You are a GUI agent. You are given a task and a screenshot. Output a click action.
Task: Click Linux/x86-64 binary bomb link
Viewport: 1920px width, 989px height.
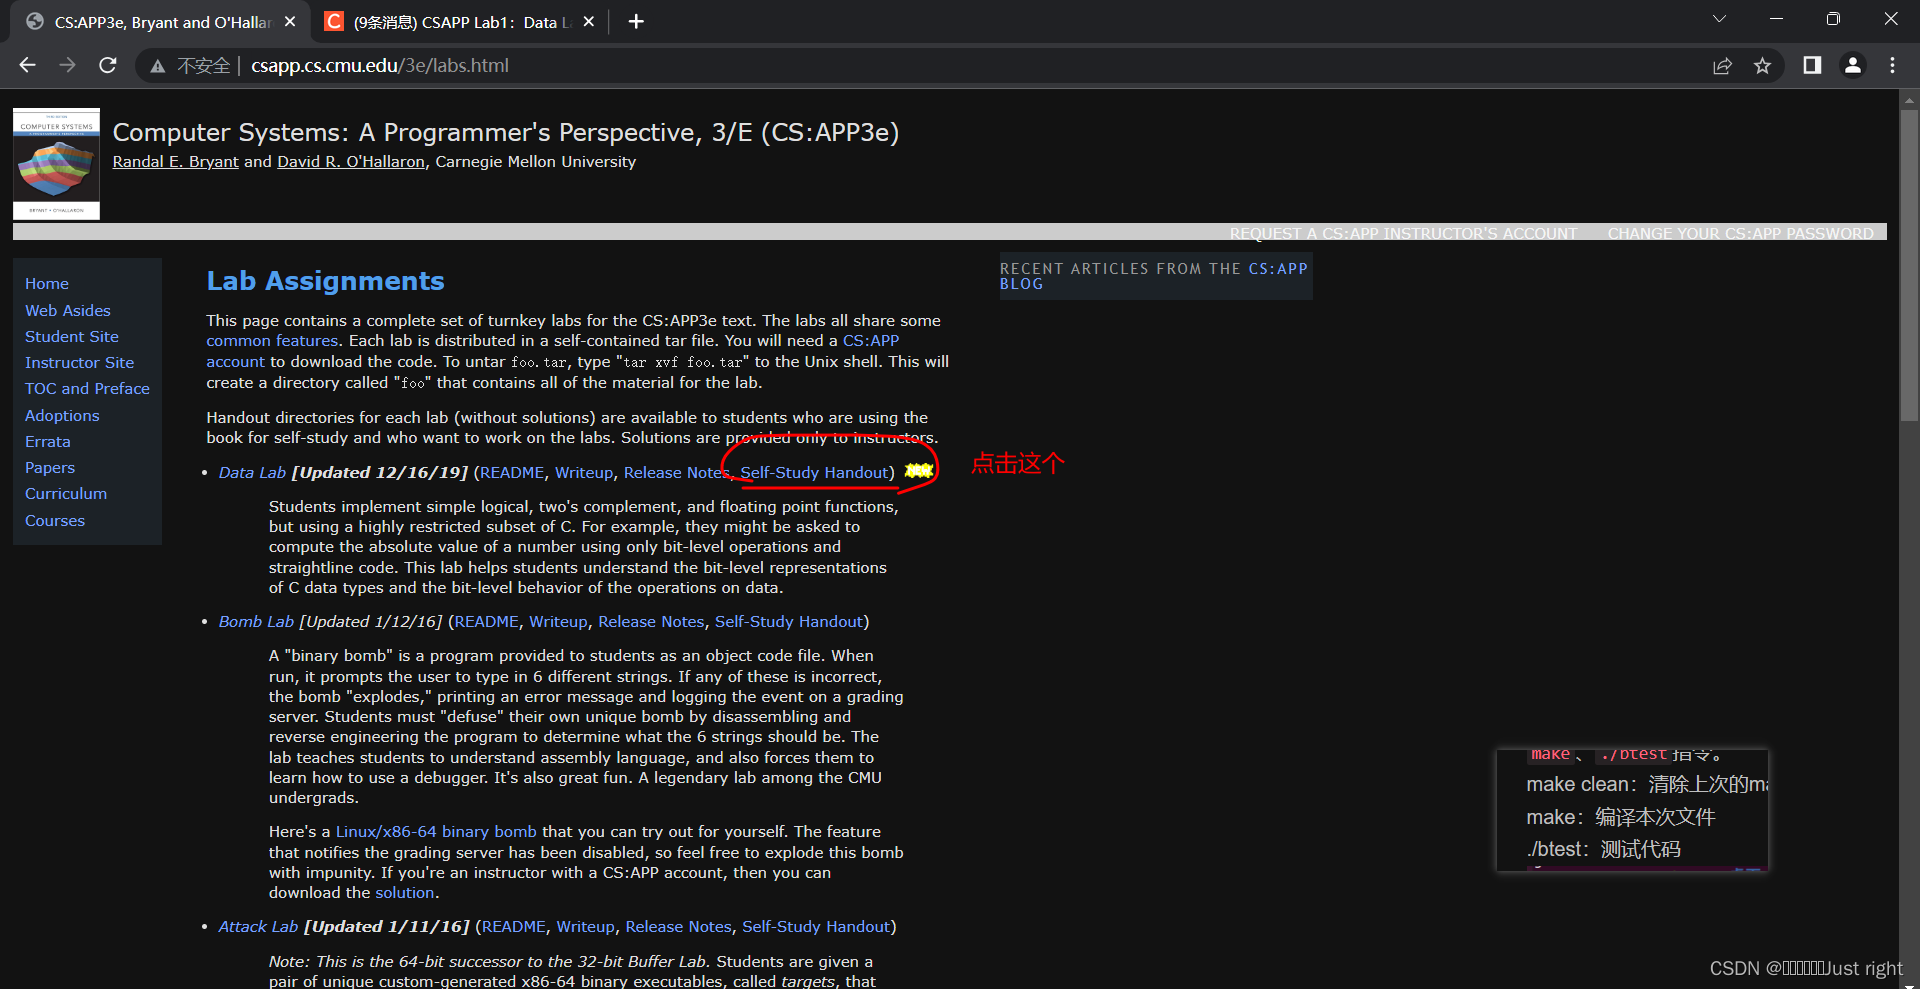pos(436,832)
